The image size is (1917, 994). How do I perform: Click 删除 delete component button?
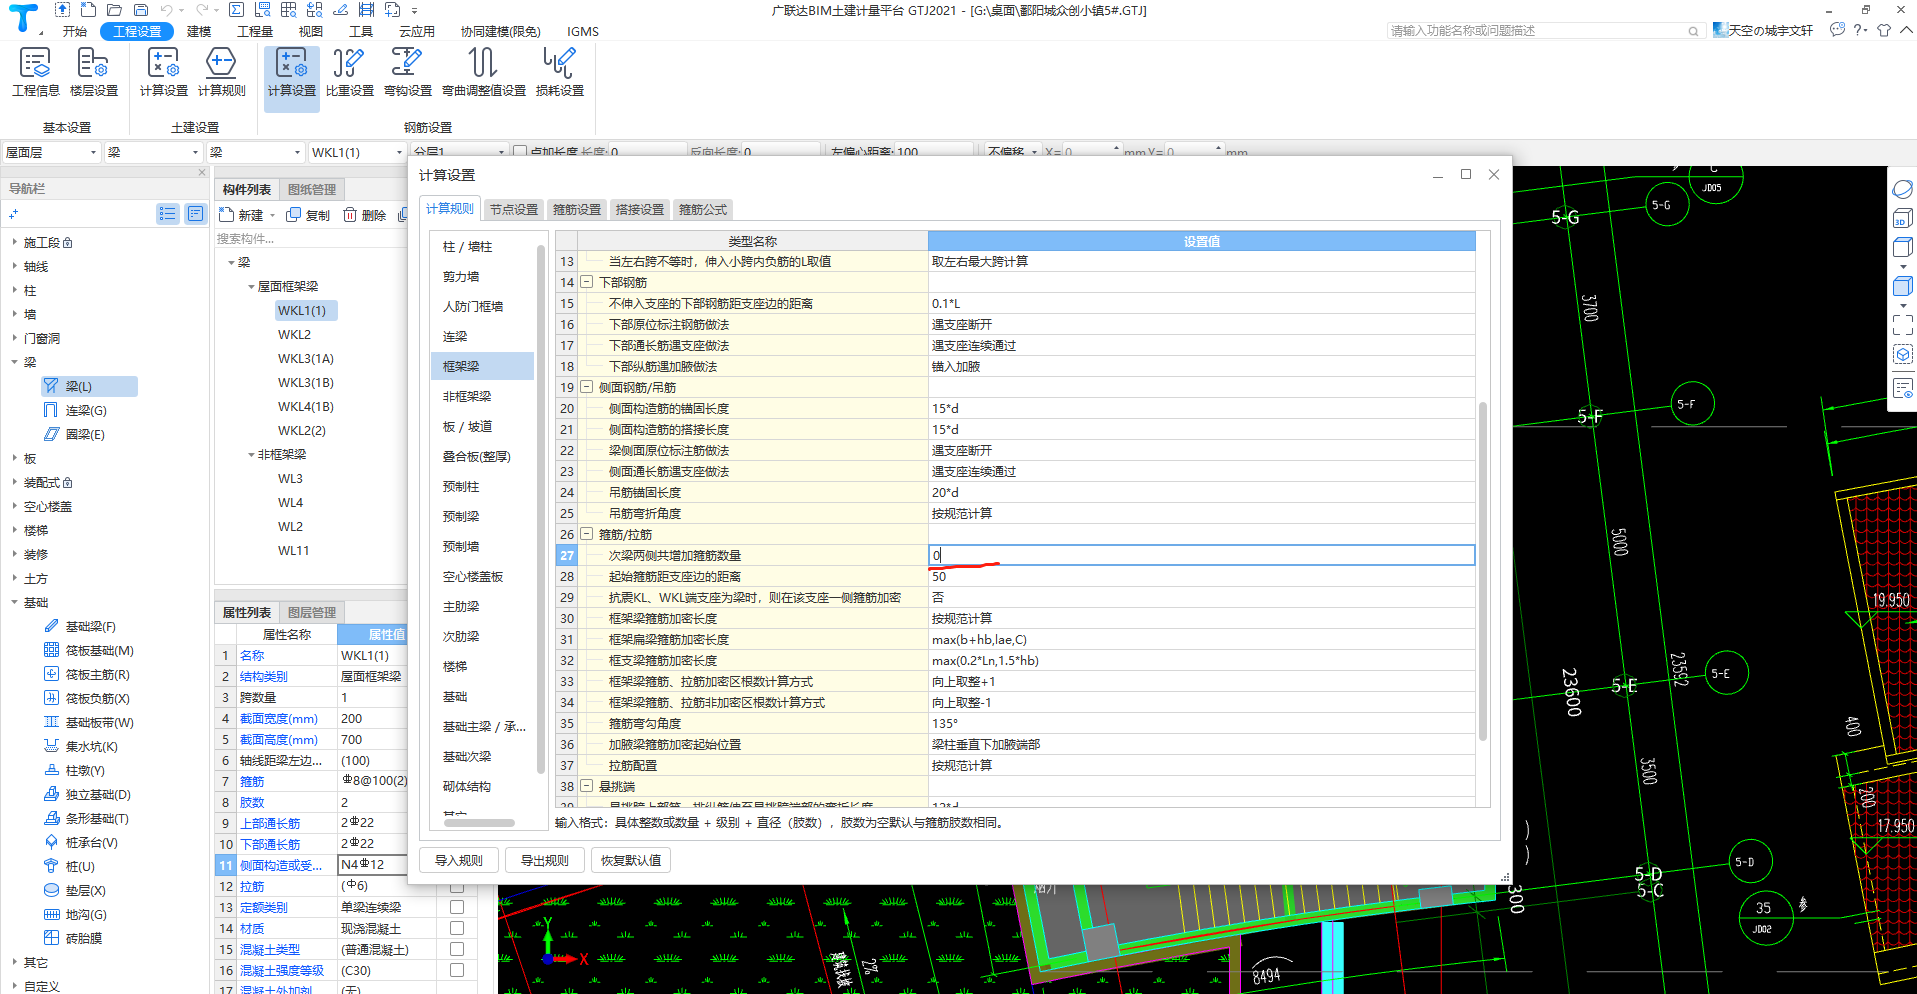pos(365,215)
